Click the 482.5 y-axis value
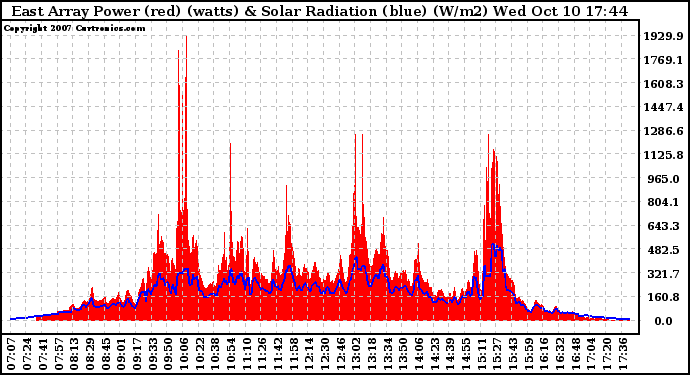690x375 pixels. [x=664, y=250]
